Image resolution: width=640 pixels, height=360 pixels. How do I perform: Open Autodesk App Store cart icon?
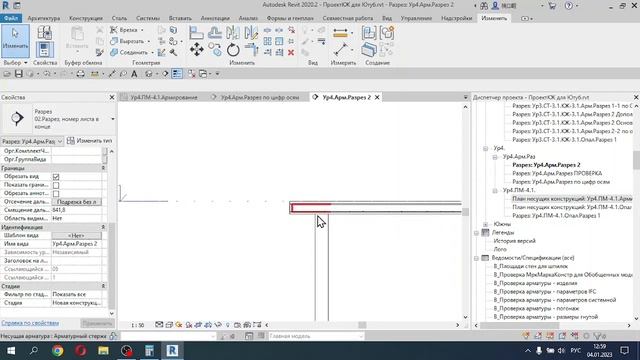552,6
